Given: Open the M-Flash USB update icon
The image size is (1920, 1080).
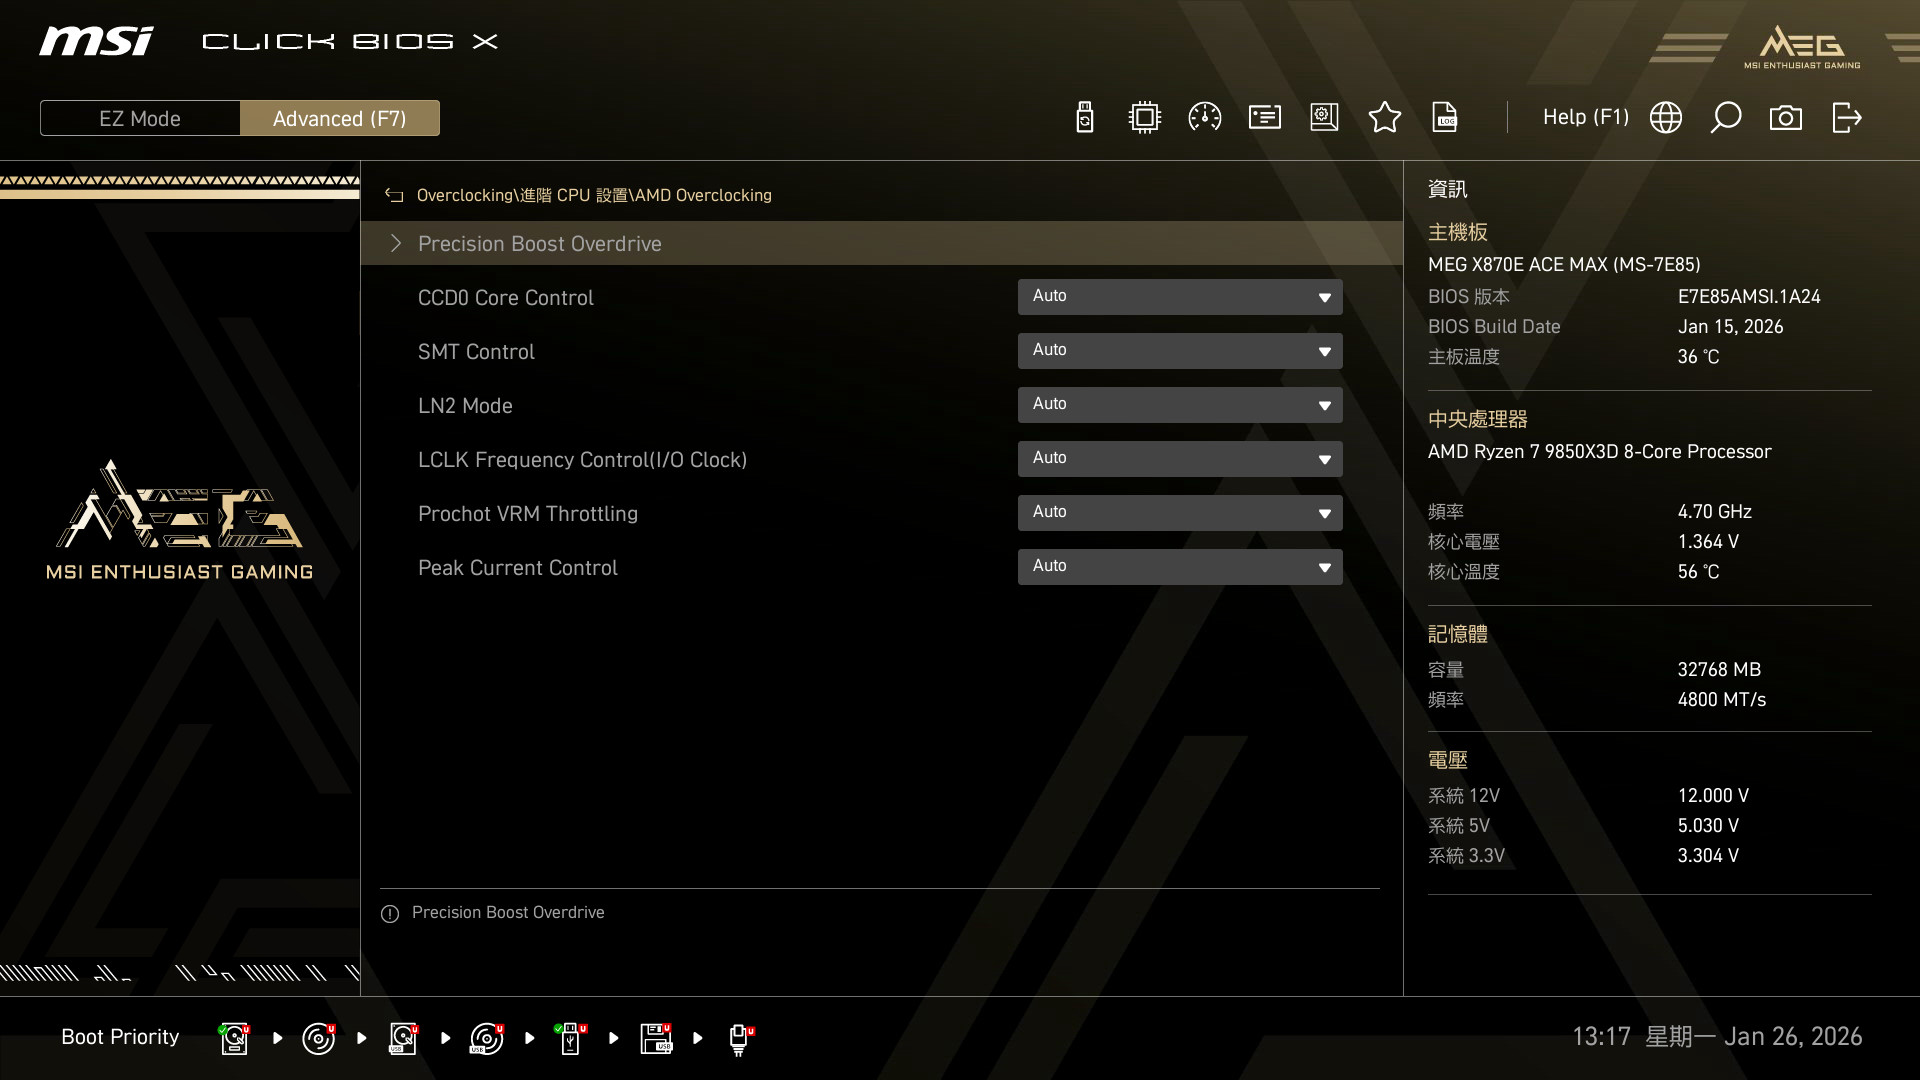Looking at the screenshot, I should [1084, 118].
